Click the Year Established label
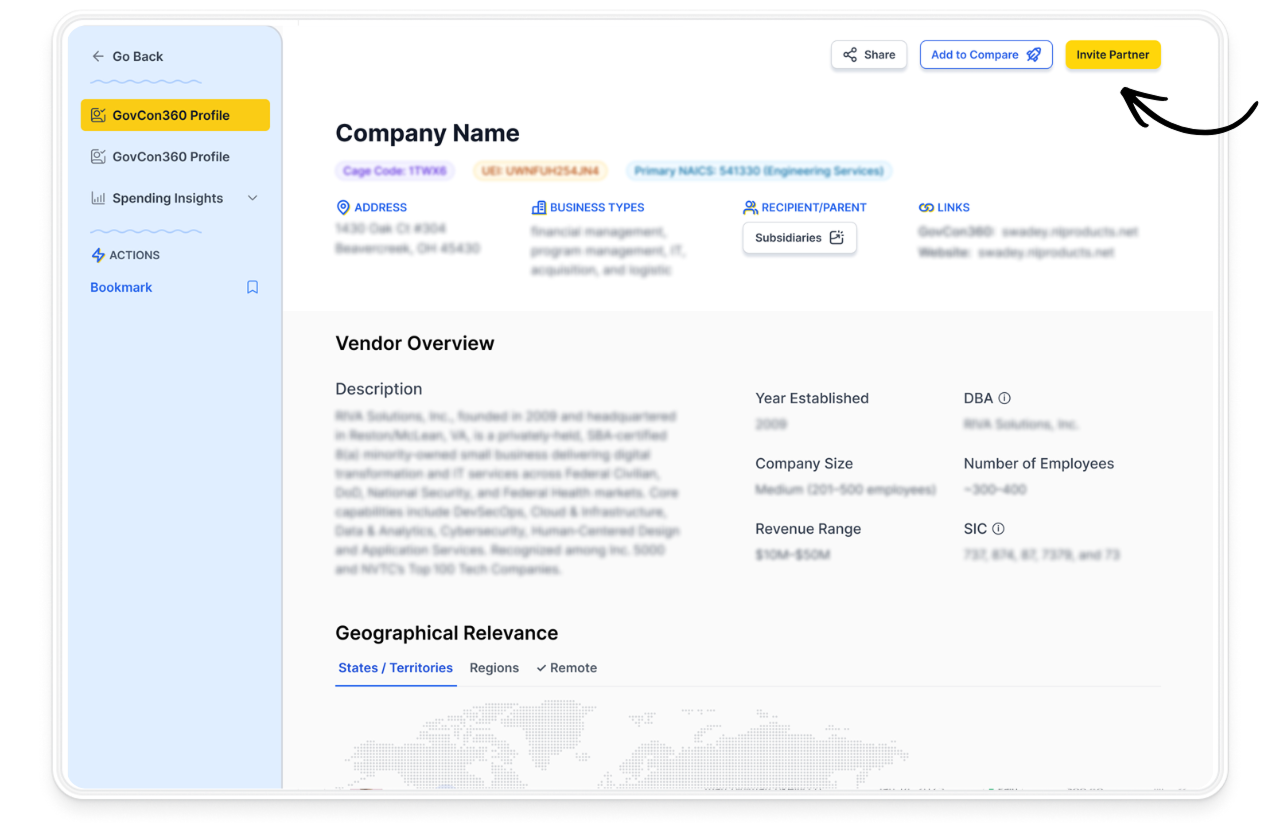This screenshot has width=1280, height=832. 812,398
